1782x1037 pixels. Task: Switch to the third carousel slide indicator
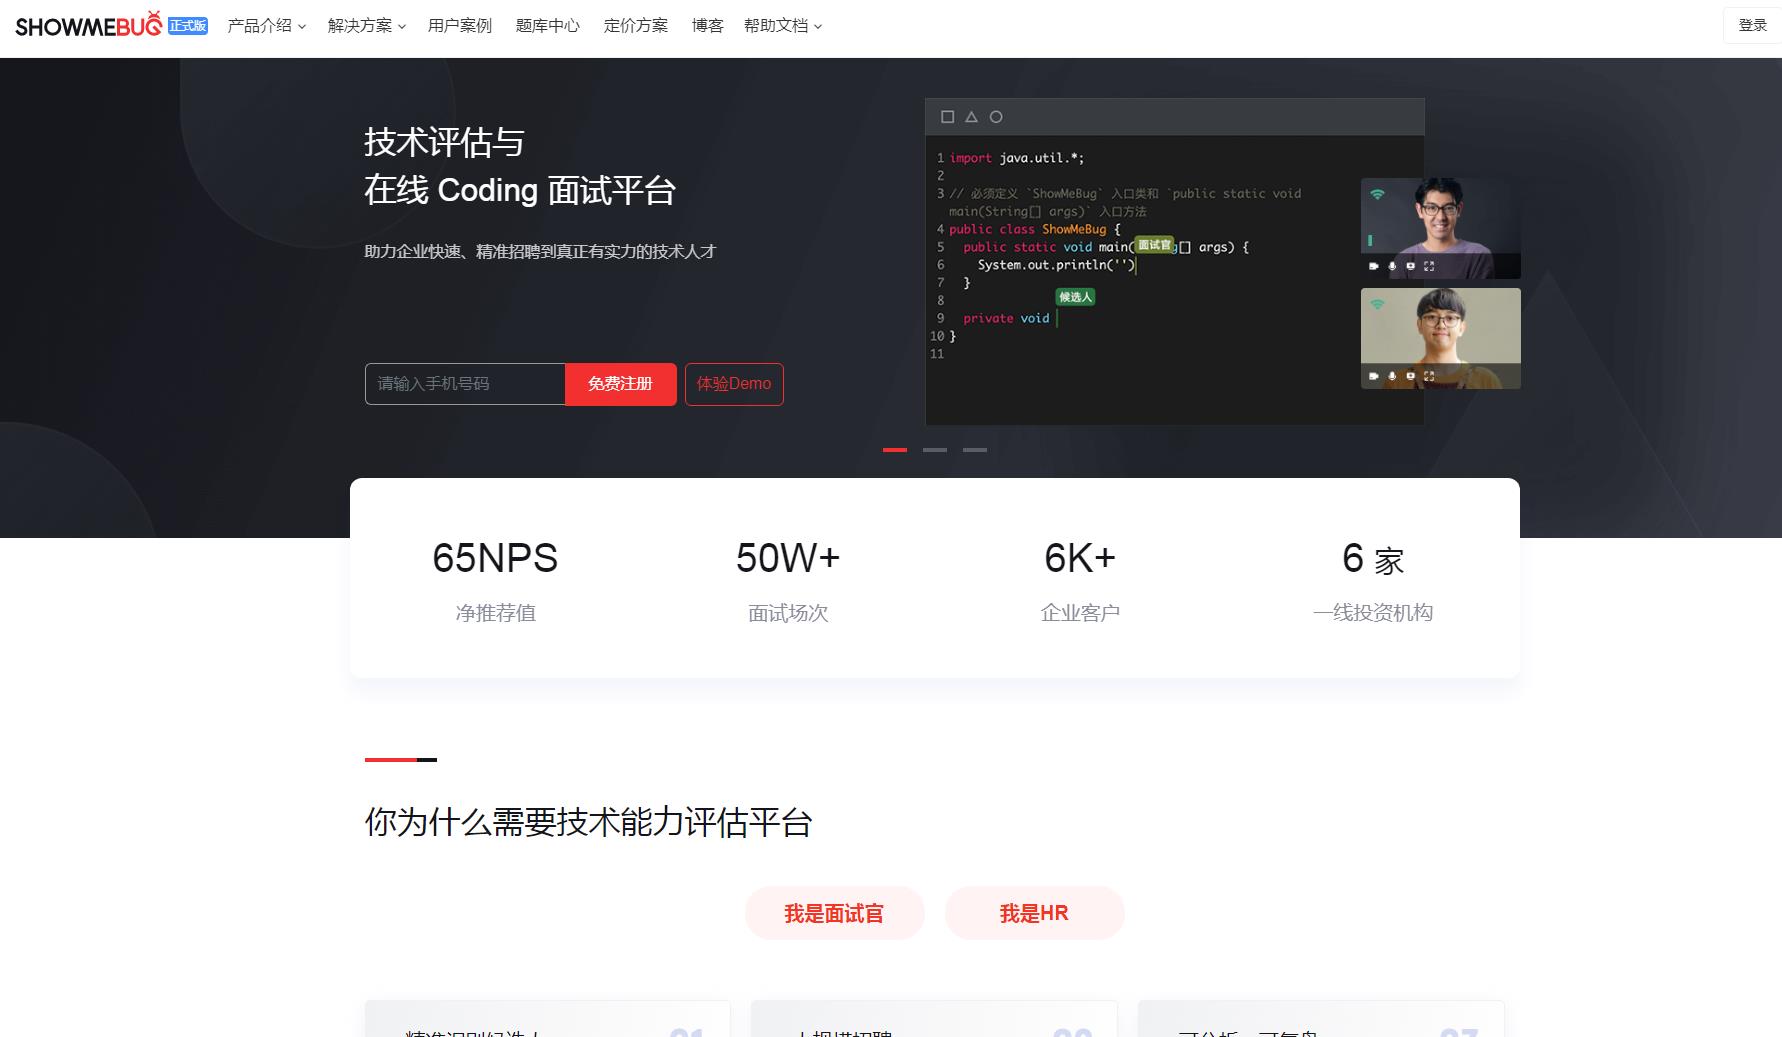pyautogui.click(x=975, y=450)
